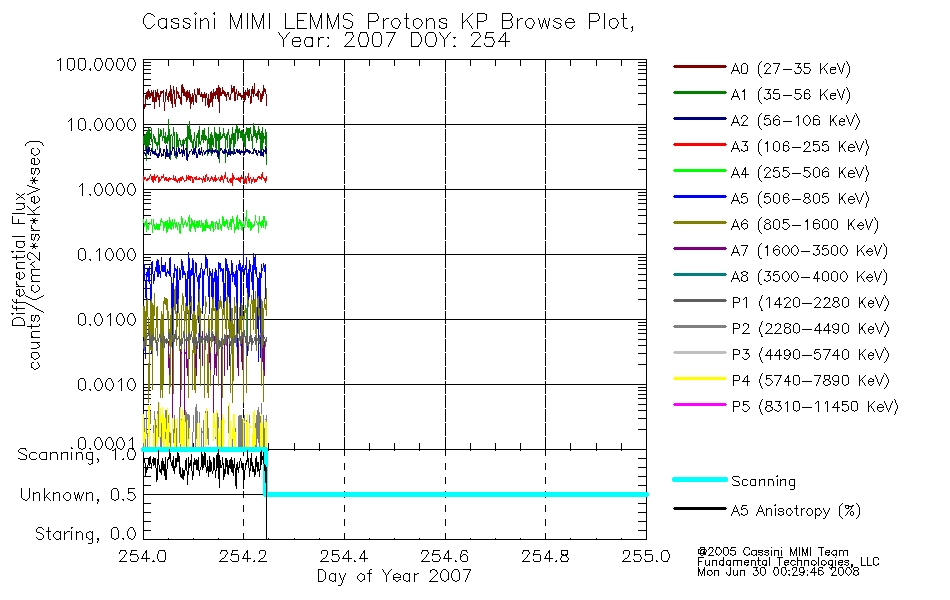The image size is (950, 600).
Task: Click the 1.0000 y-axis tick label
Action: tap(107, 190)
